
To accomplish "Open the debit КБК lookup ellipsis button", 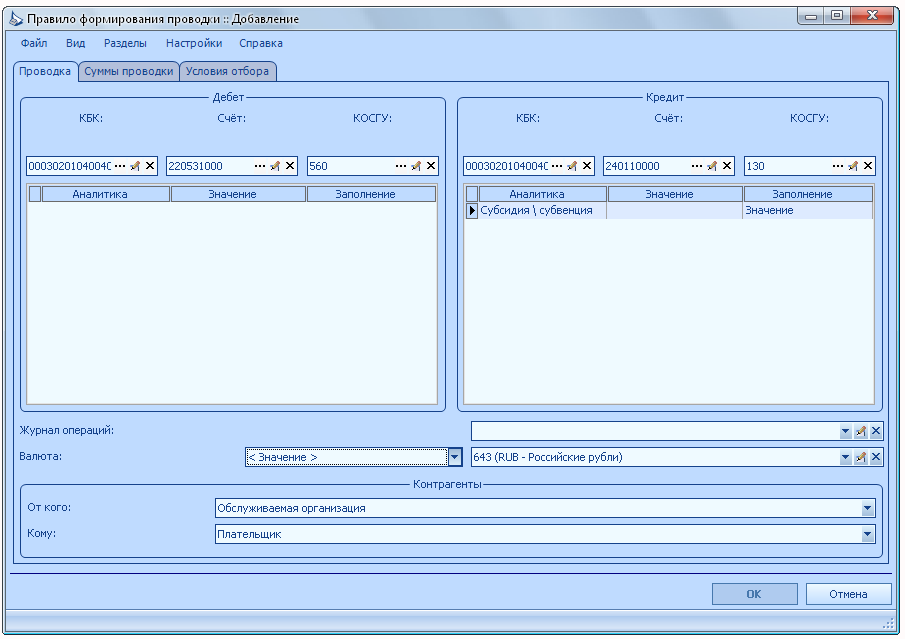I will [x=119, y=166].
